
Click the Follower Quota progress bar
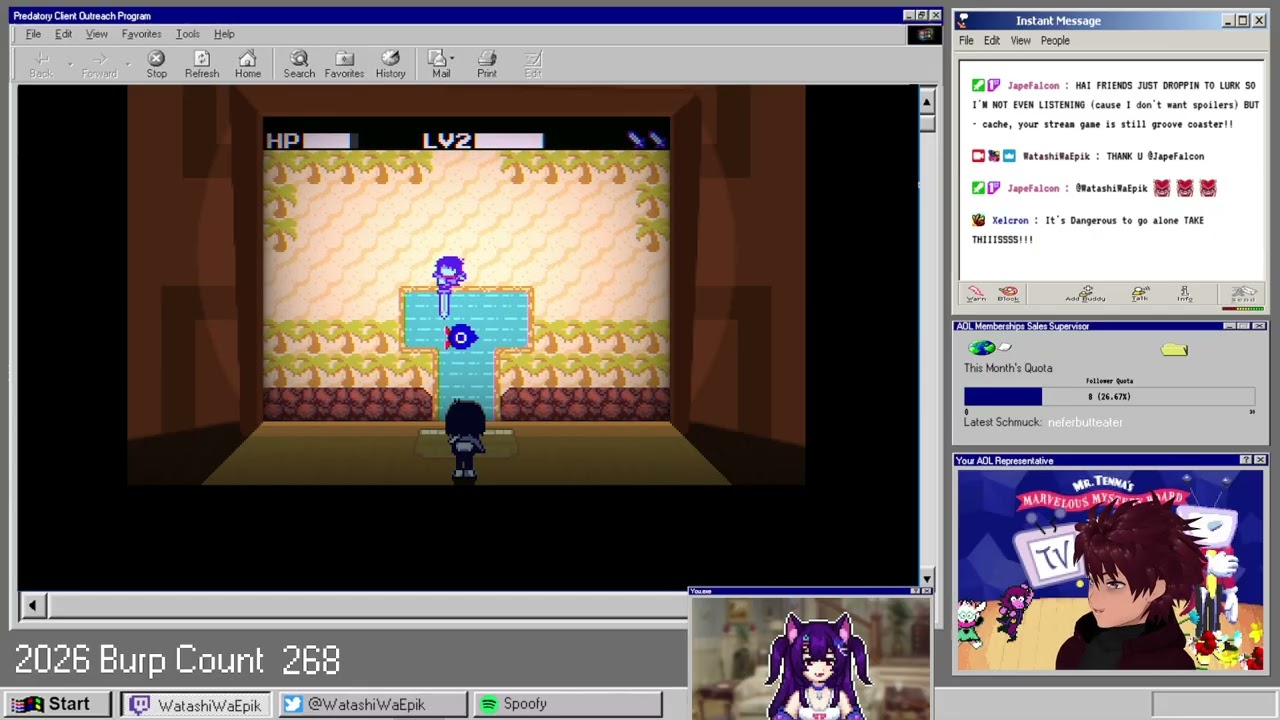pyautogui.click(x=1109, y=397)
